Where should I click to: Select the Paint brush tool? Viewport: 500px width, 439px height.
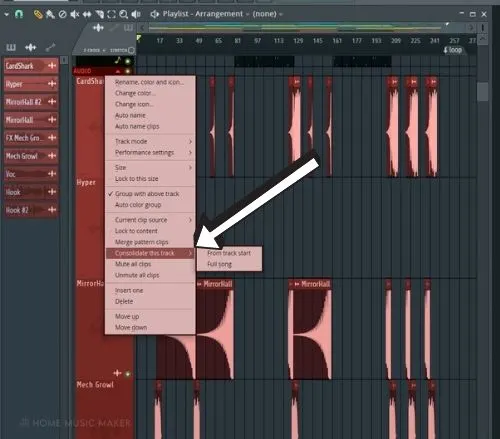point(50,14)
